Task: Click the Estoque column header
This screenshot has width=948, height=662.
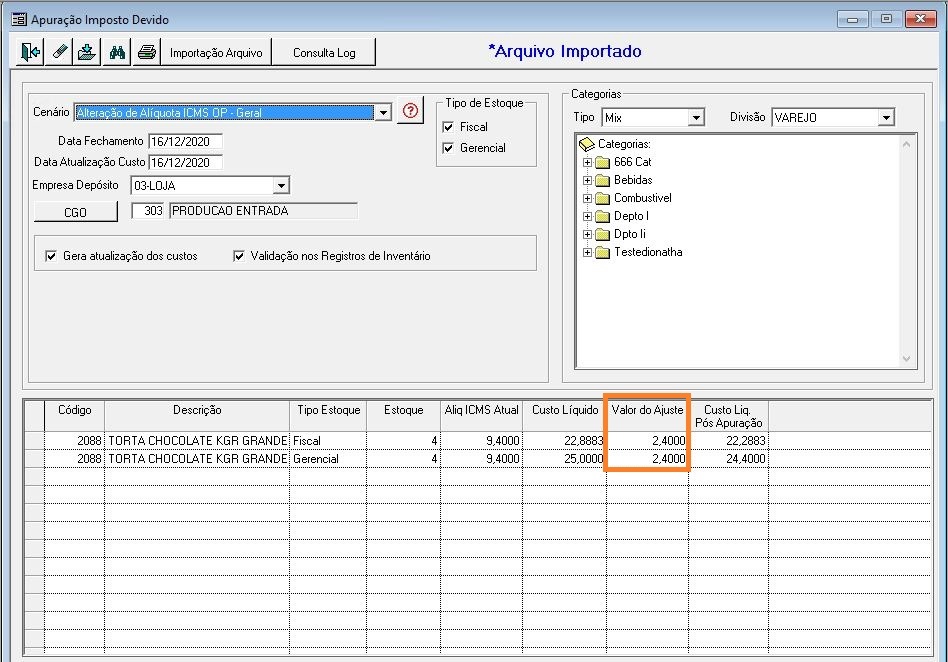Action: tap(403, 416)
